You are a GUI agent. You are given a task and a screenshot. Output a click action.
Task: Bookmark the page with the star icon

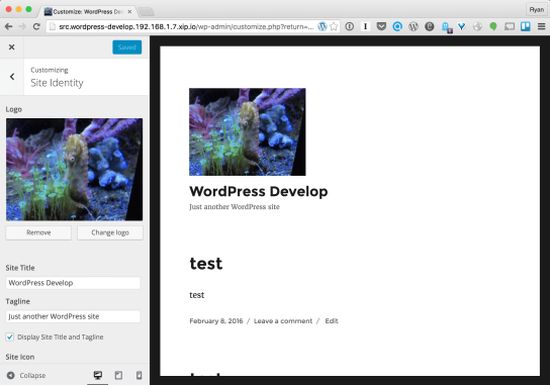[334, 26]
